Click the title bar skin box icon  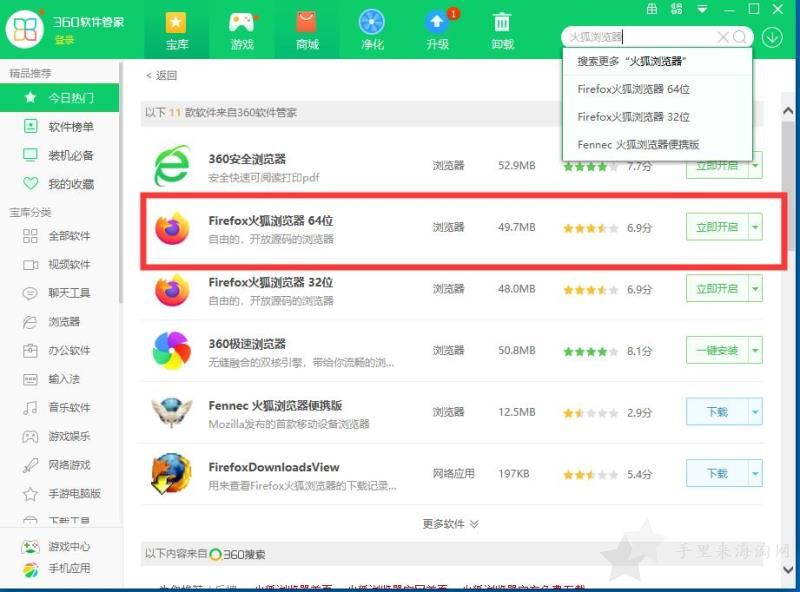click(x=652, y=9)
